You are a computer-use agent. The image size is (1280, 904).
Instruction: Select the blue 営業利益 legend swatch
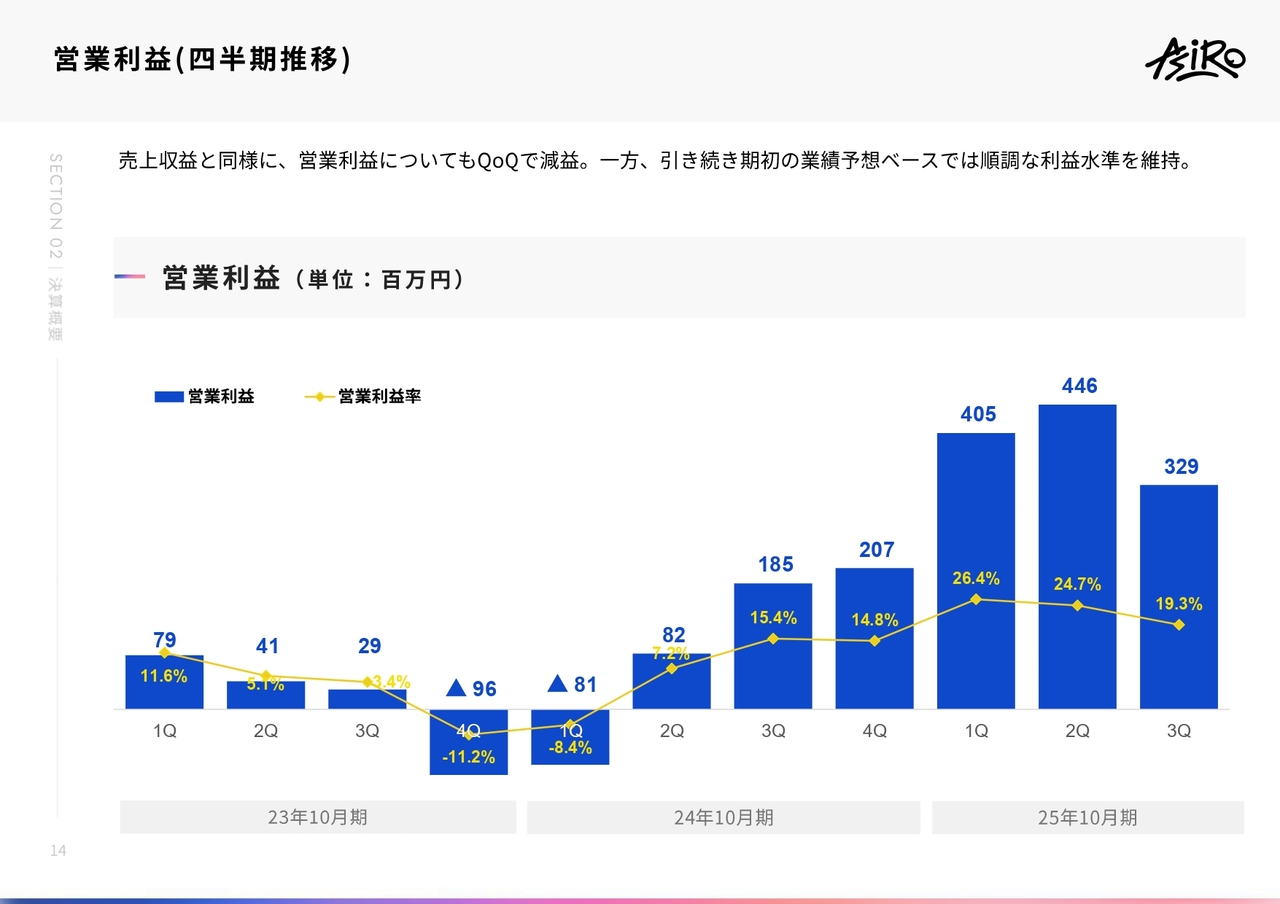tap(169, 397)
